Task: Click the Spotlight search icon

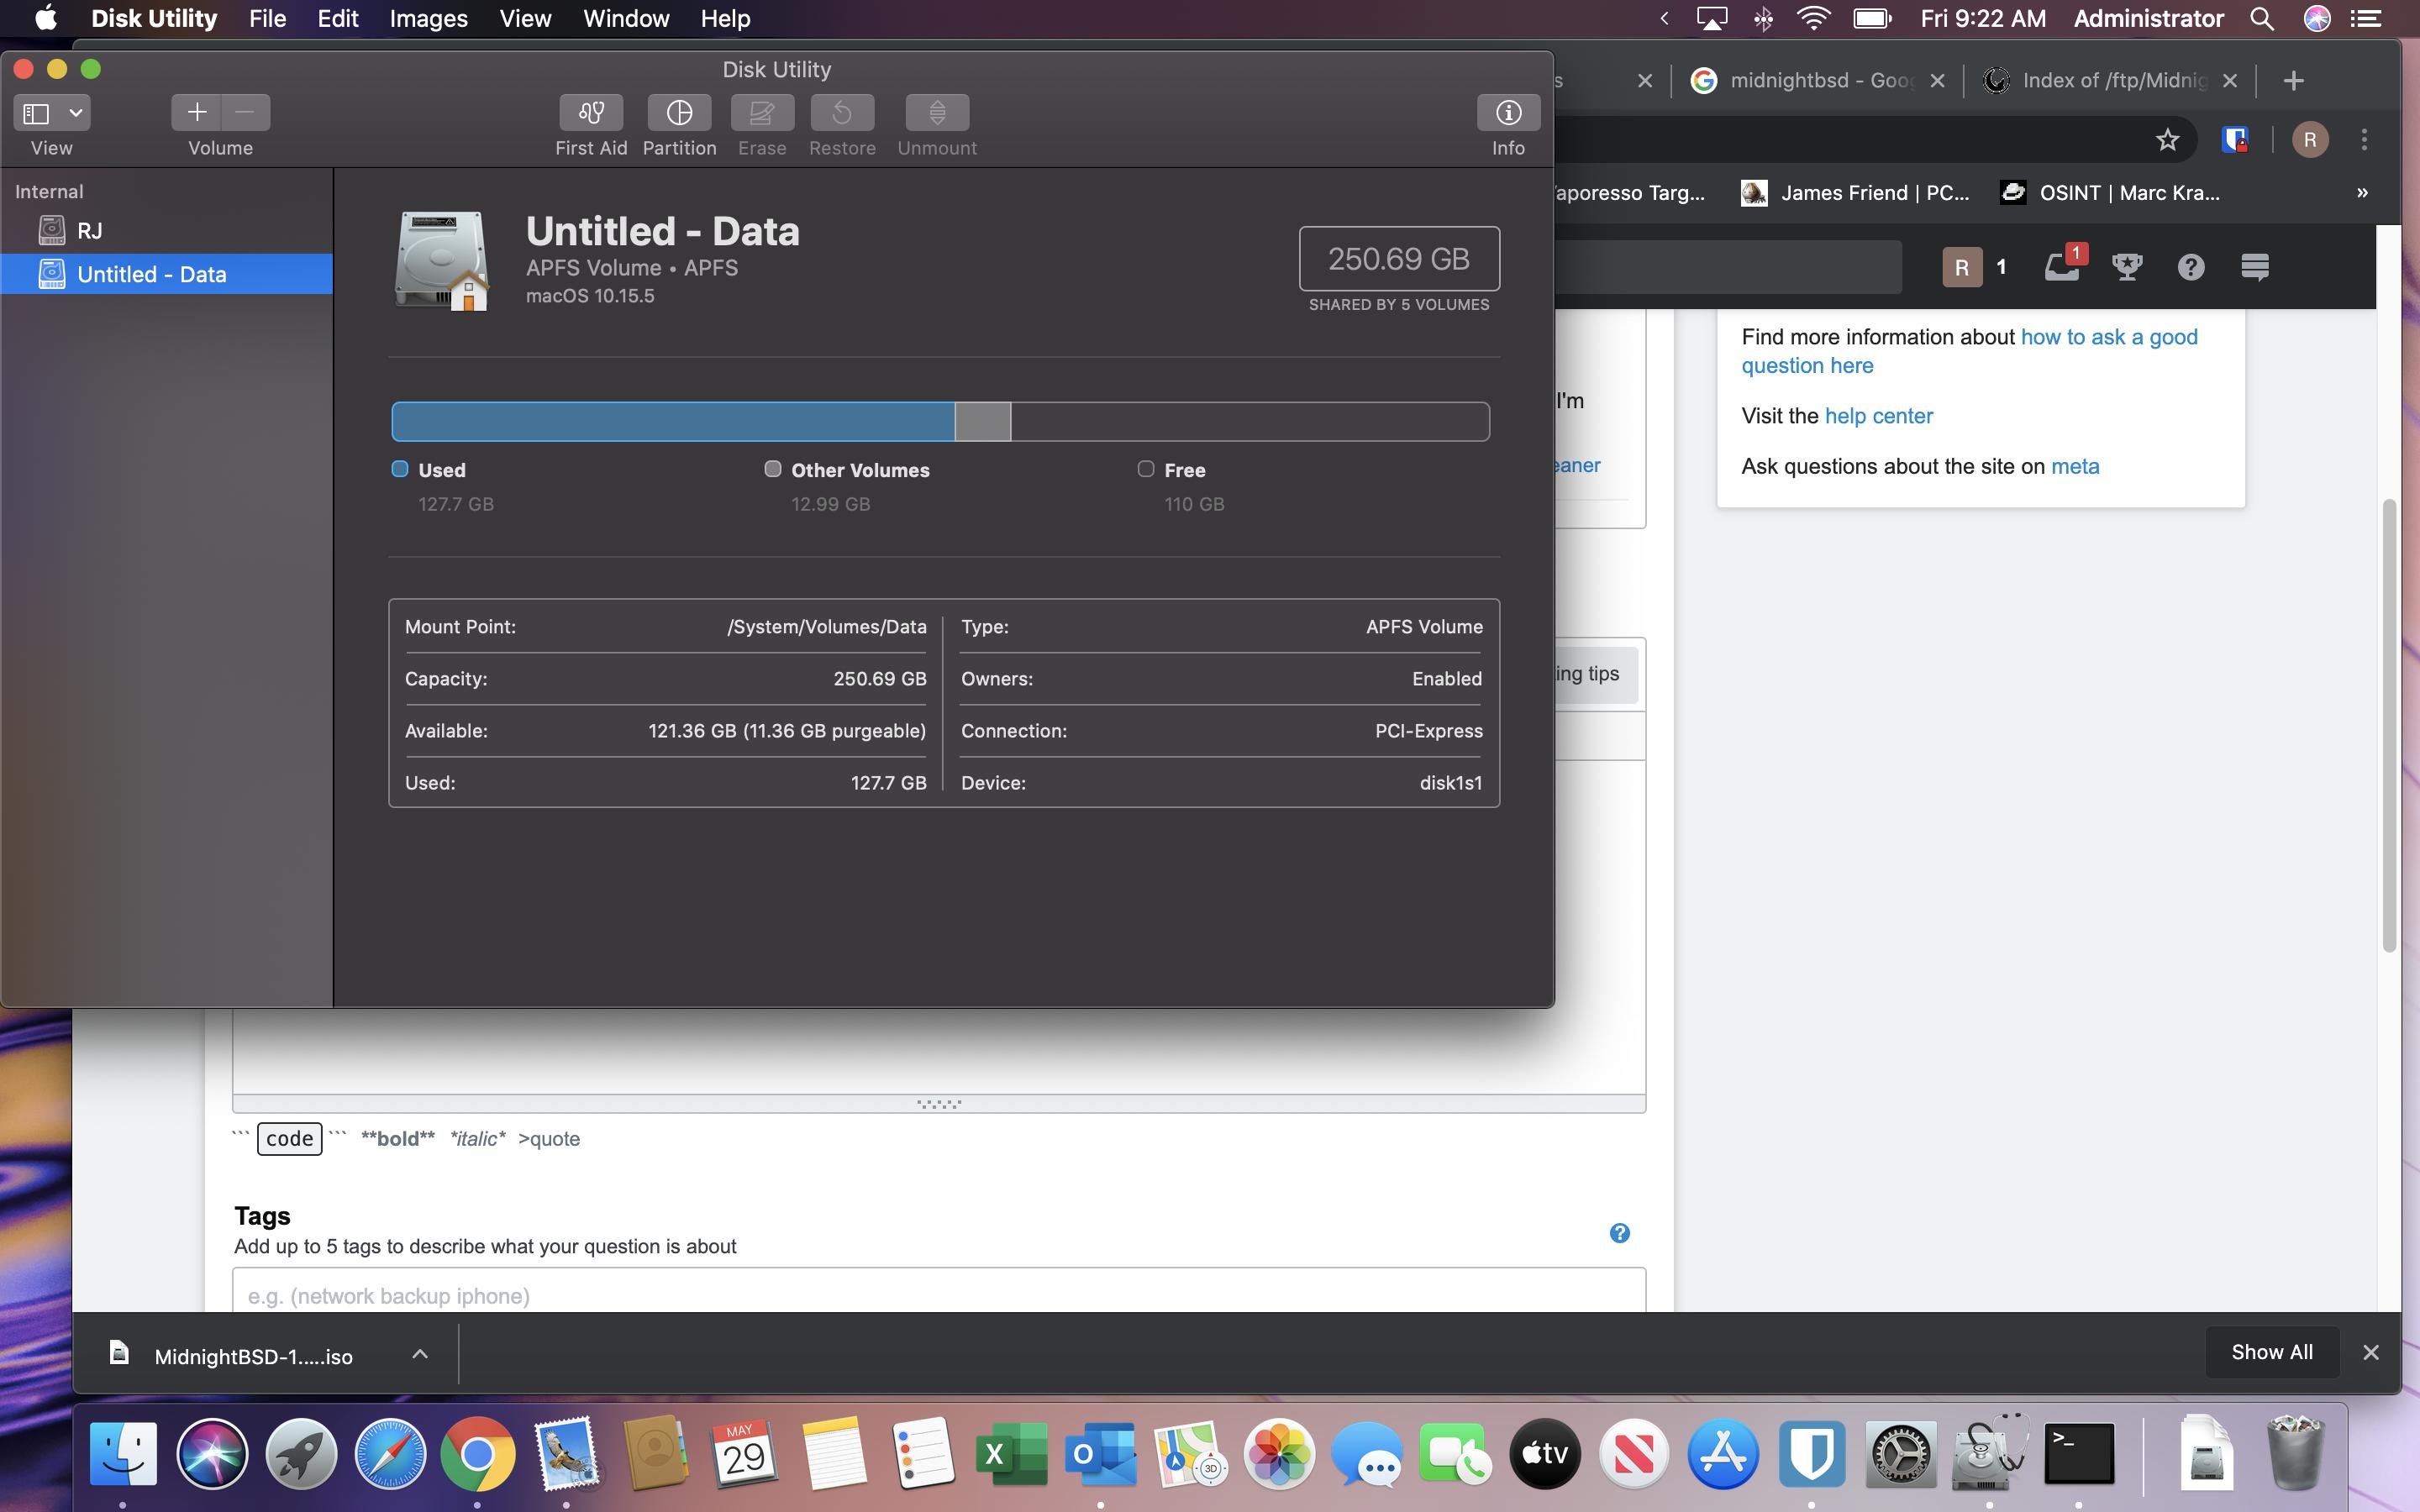Action: point(2262,19)
